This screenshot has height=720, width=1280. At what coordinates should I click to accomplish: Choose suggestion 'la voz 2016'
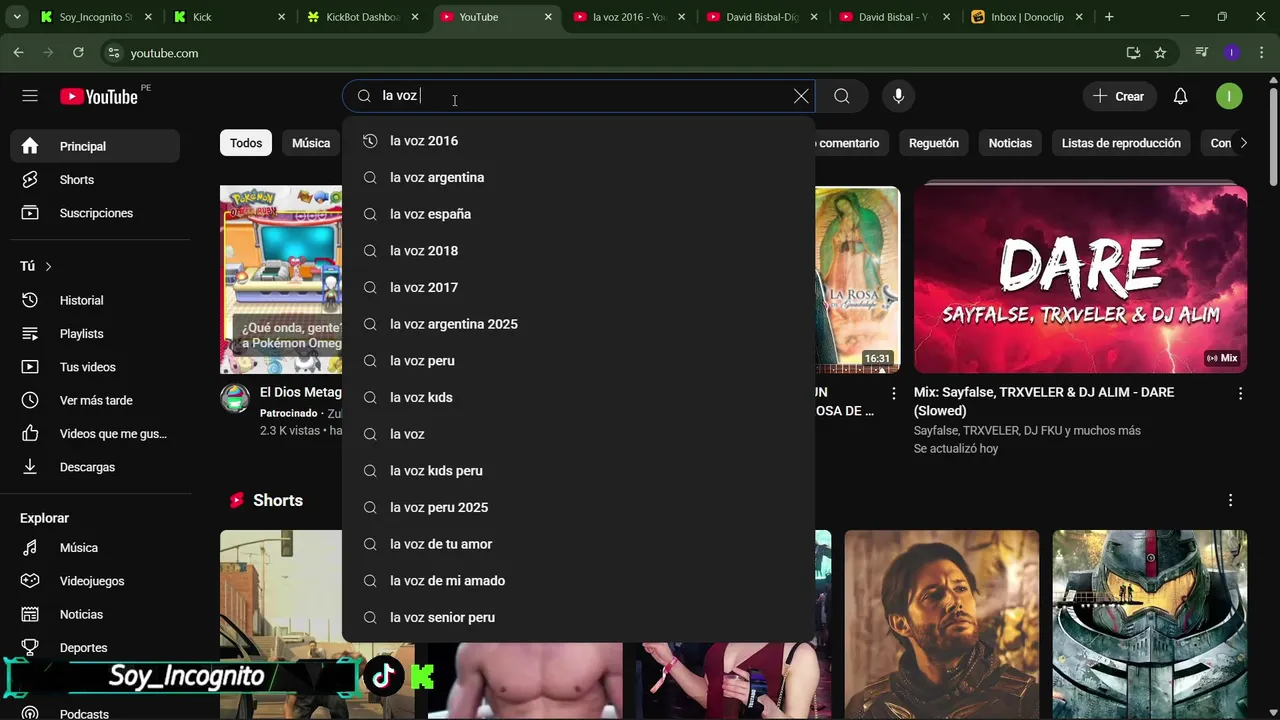(x=578, y=141)
